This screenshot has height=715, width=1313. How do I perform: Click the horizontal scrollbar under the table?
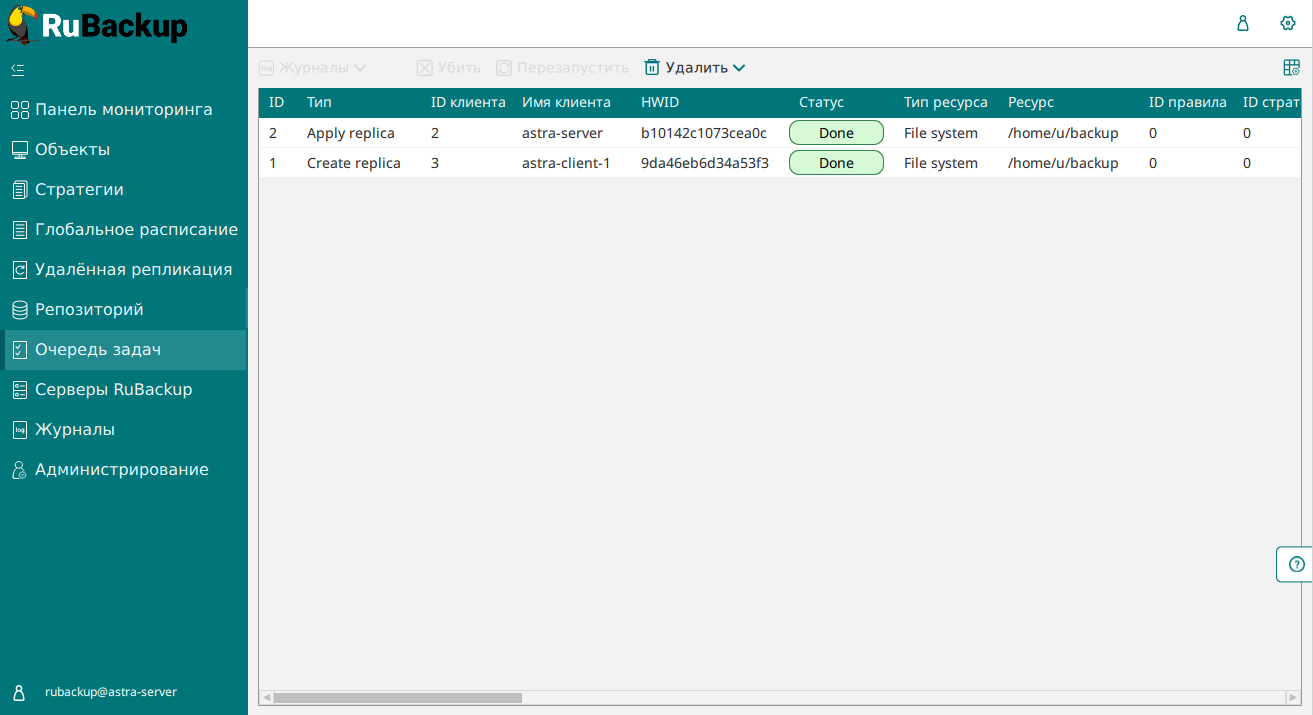[x=398, y=697]
